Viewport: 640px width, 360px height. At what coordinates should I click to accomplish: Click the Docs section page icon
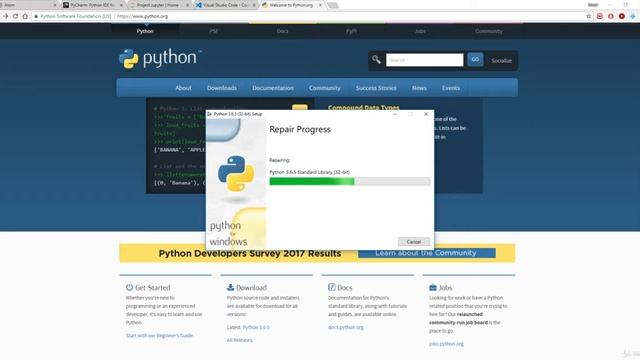coord(331,287)
